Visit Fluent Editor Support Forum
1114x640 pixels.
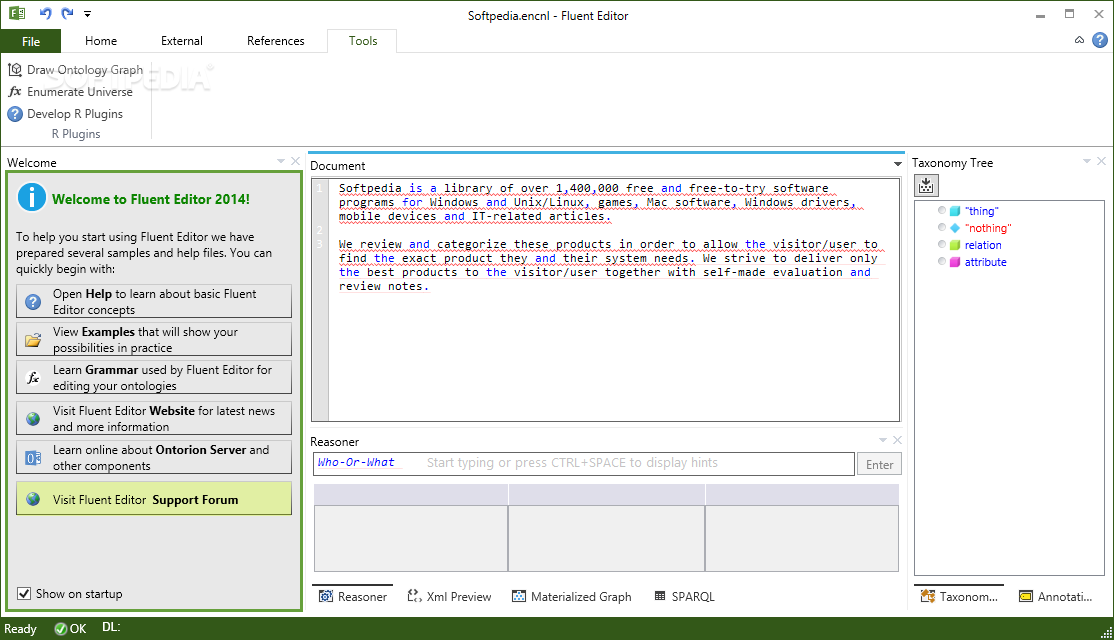click(x=153, y=499)
